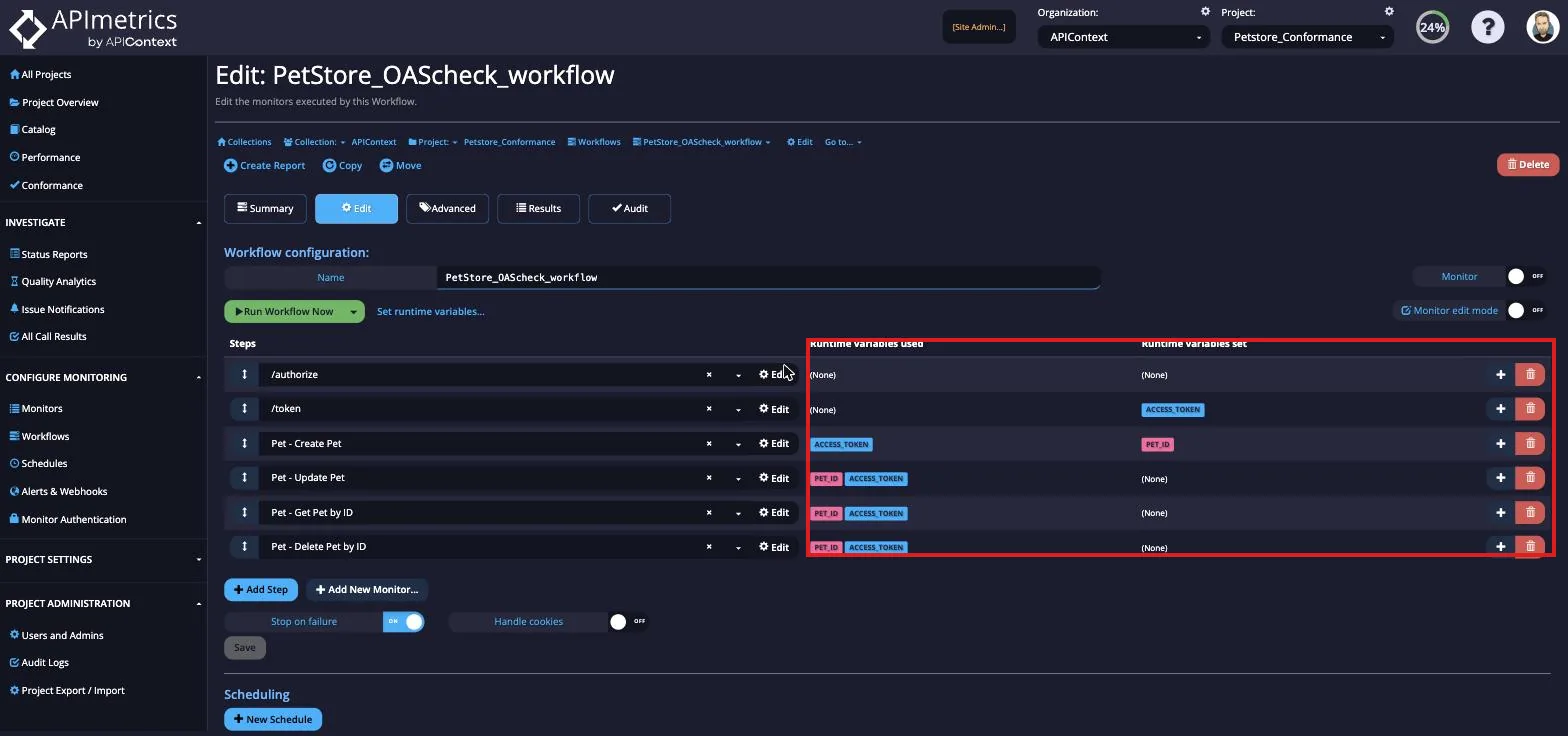The width and height of the screenshot is (1568, 736).
Task: Clear the Pet - Create Pet selection with x
Action: (x=709, y=444)
